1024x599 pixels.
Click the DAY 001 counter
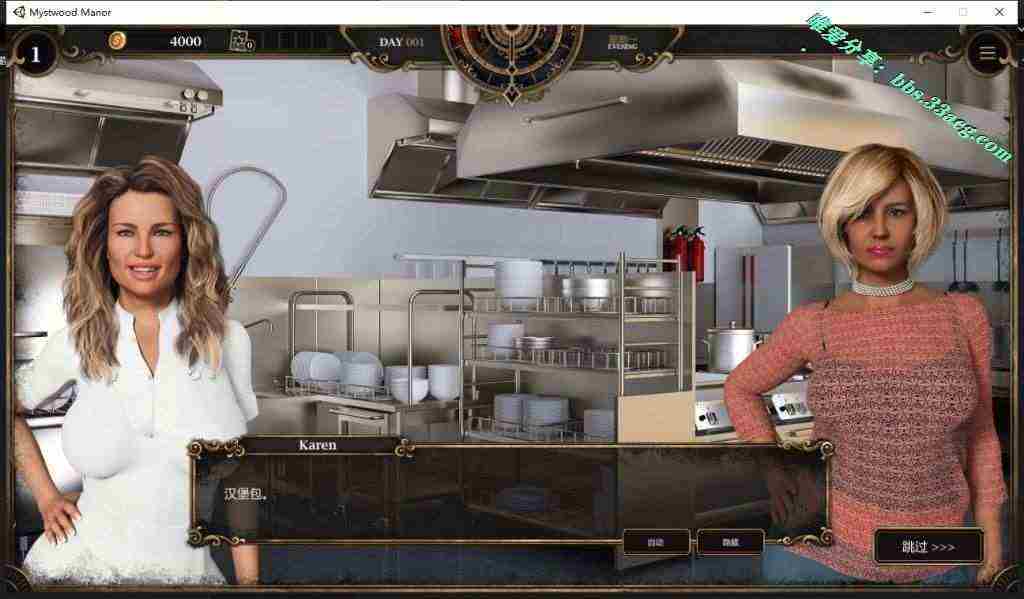[401, 42]
